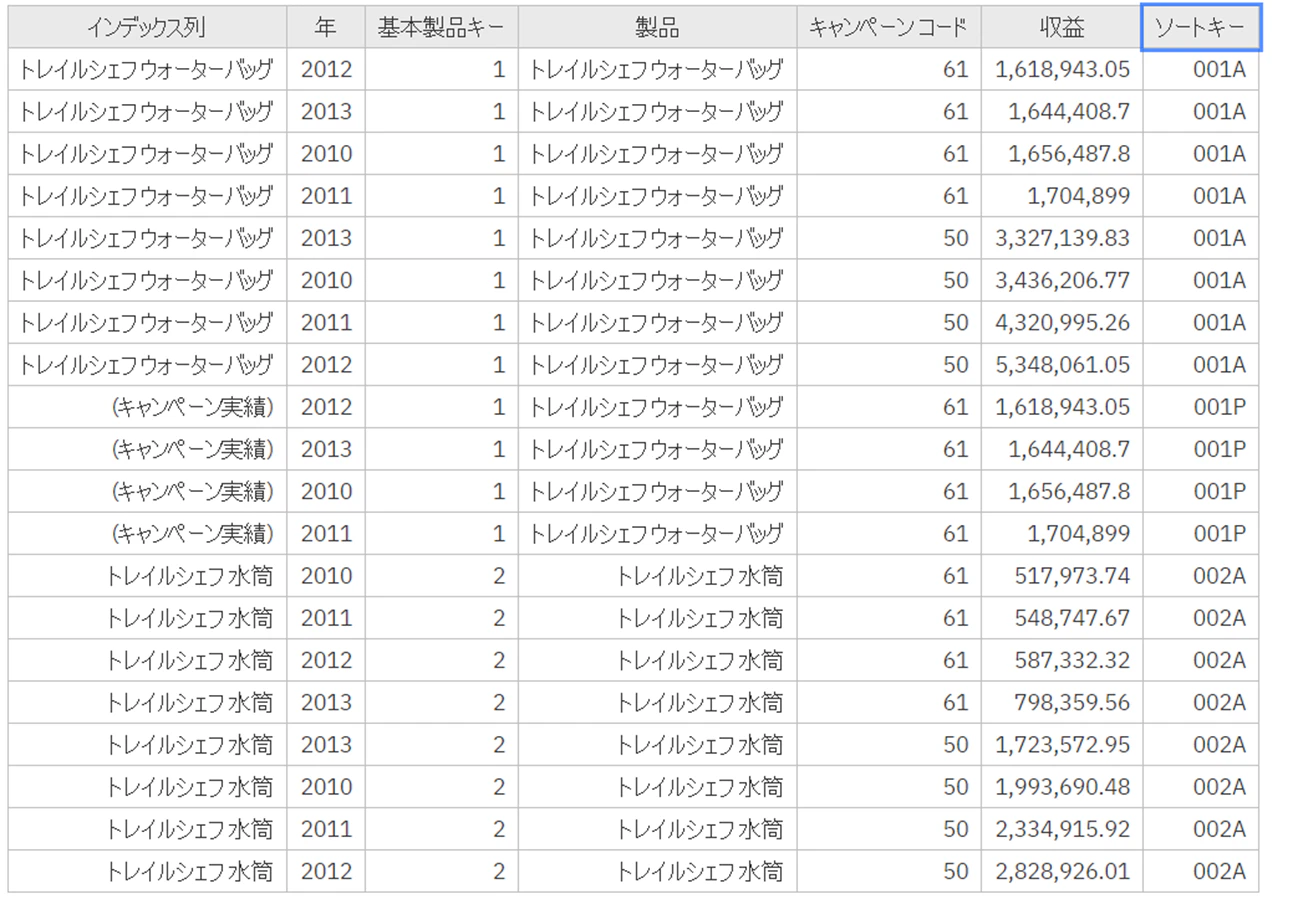Click year 2010 in the 517,973.74 row

click(x=326, y=576)
